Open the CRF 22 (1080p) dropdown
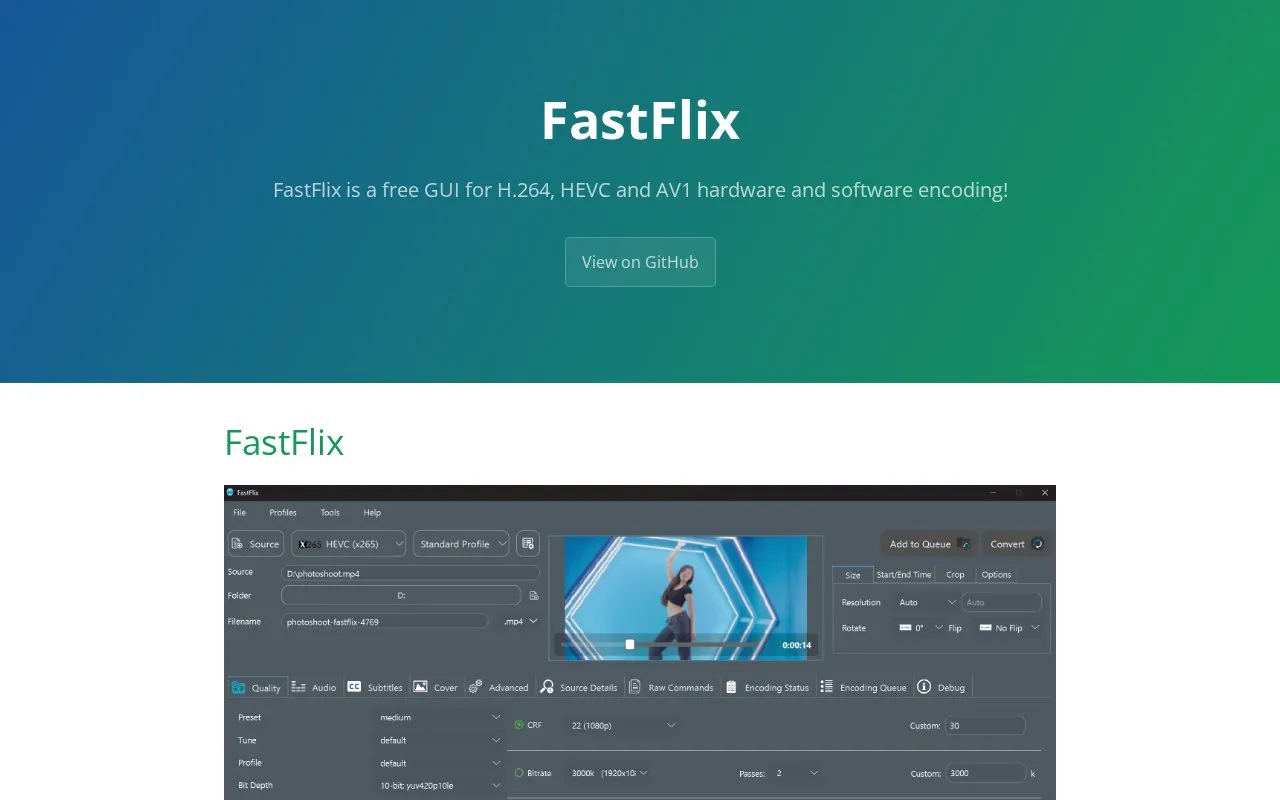Image resolution: width=1280 pixels, height=800 pixels. pyautogui.click(x=622, y=724)
